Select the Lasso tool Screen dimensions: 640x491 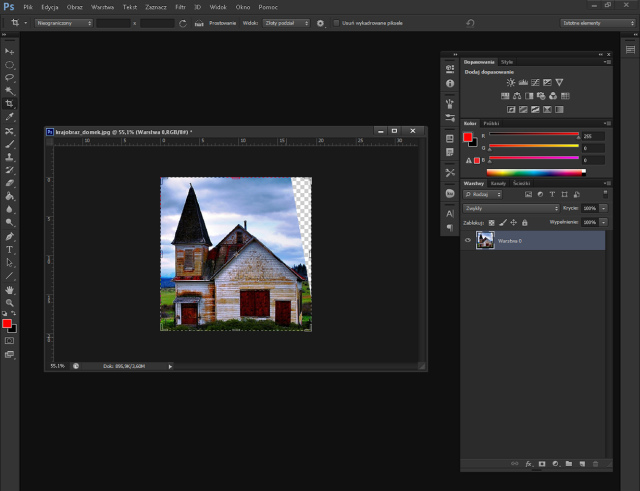coord(9,78)
